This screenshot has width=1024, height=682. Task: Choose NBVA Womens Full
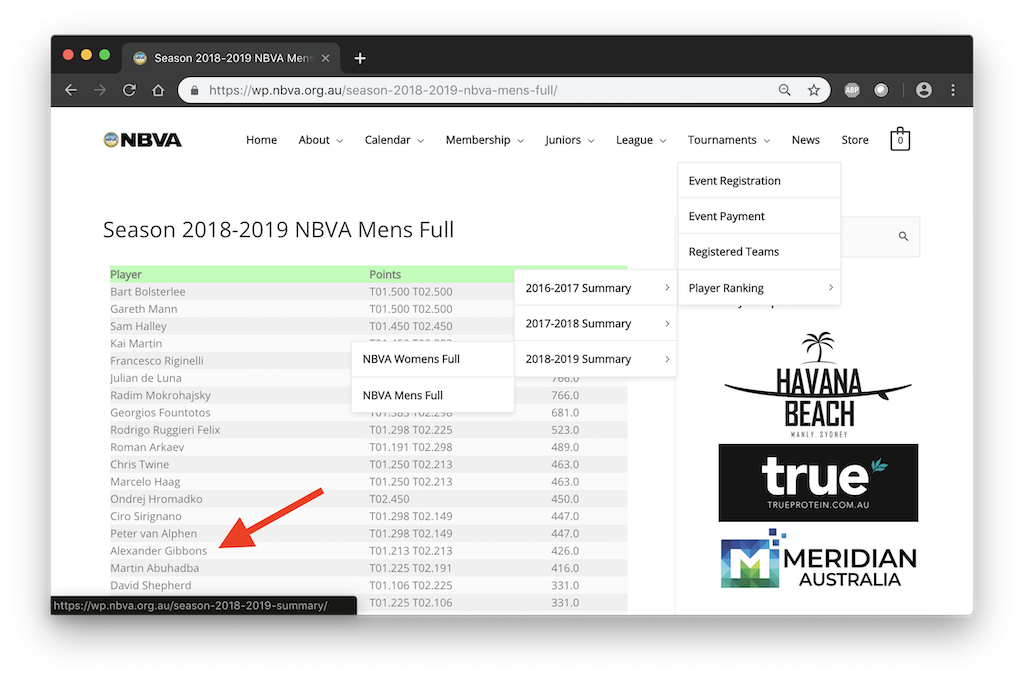(432, 359)
